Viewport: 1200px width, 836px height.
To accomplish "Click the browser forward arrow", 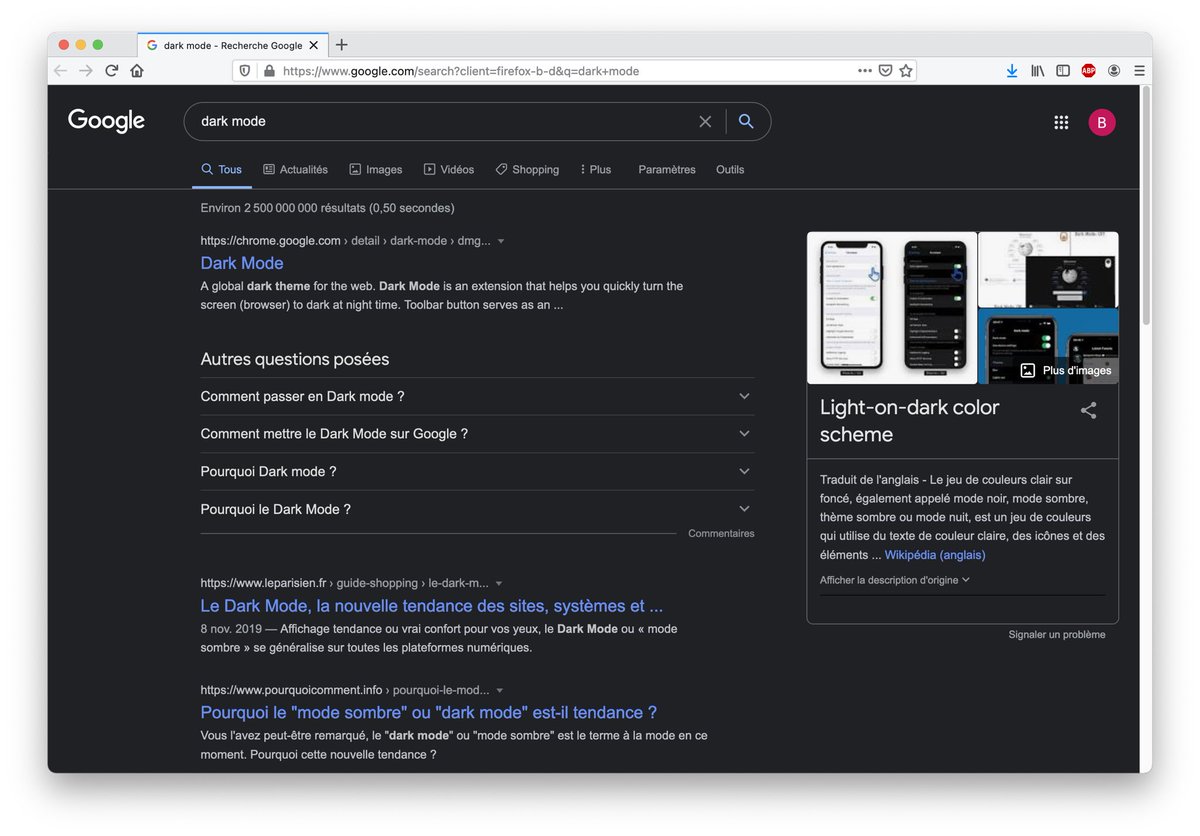I will click(86, 71).
